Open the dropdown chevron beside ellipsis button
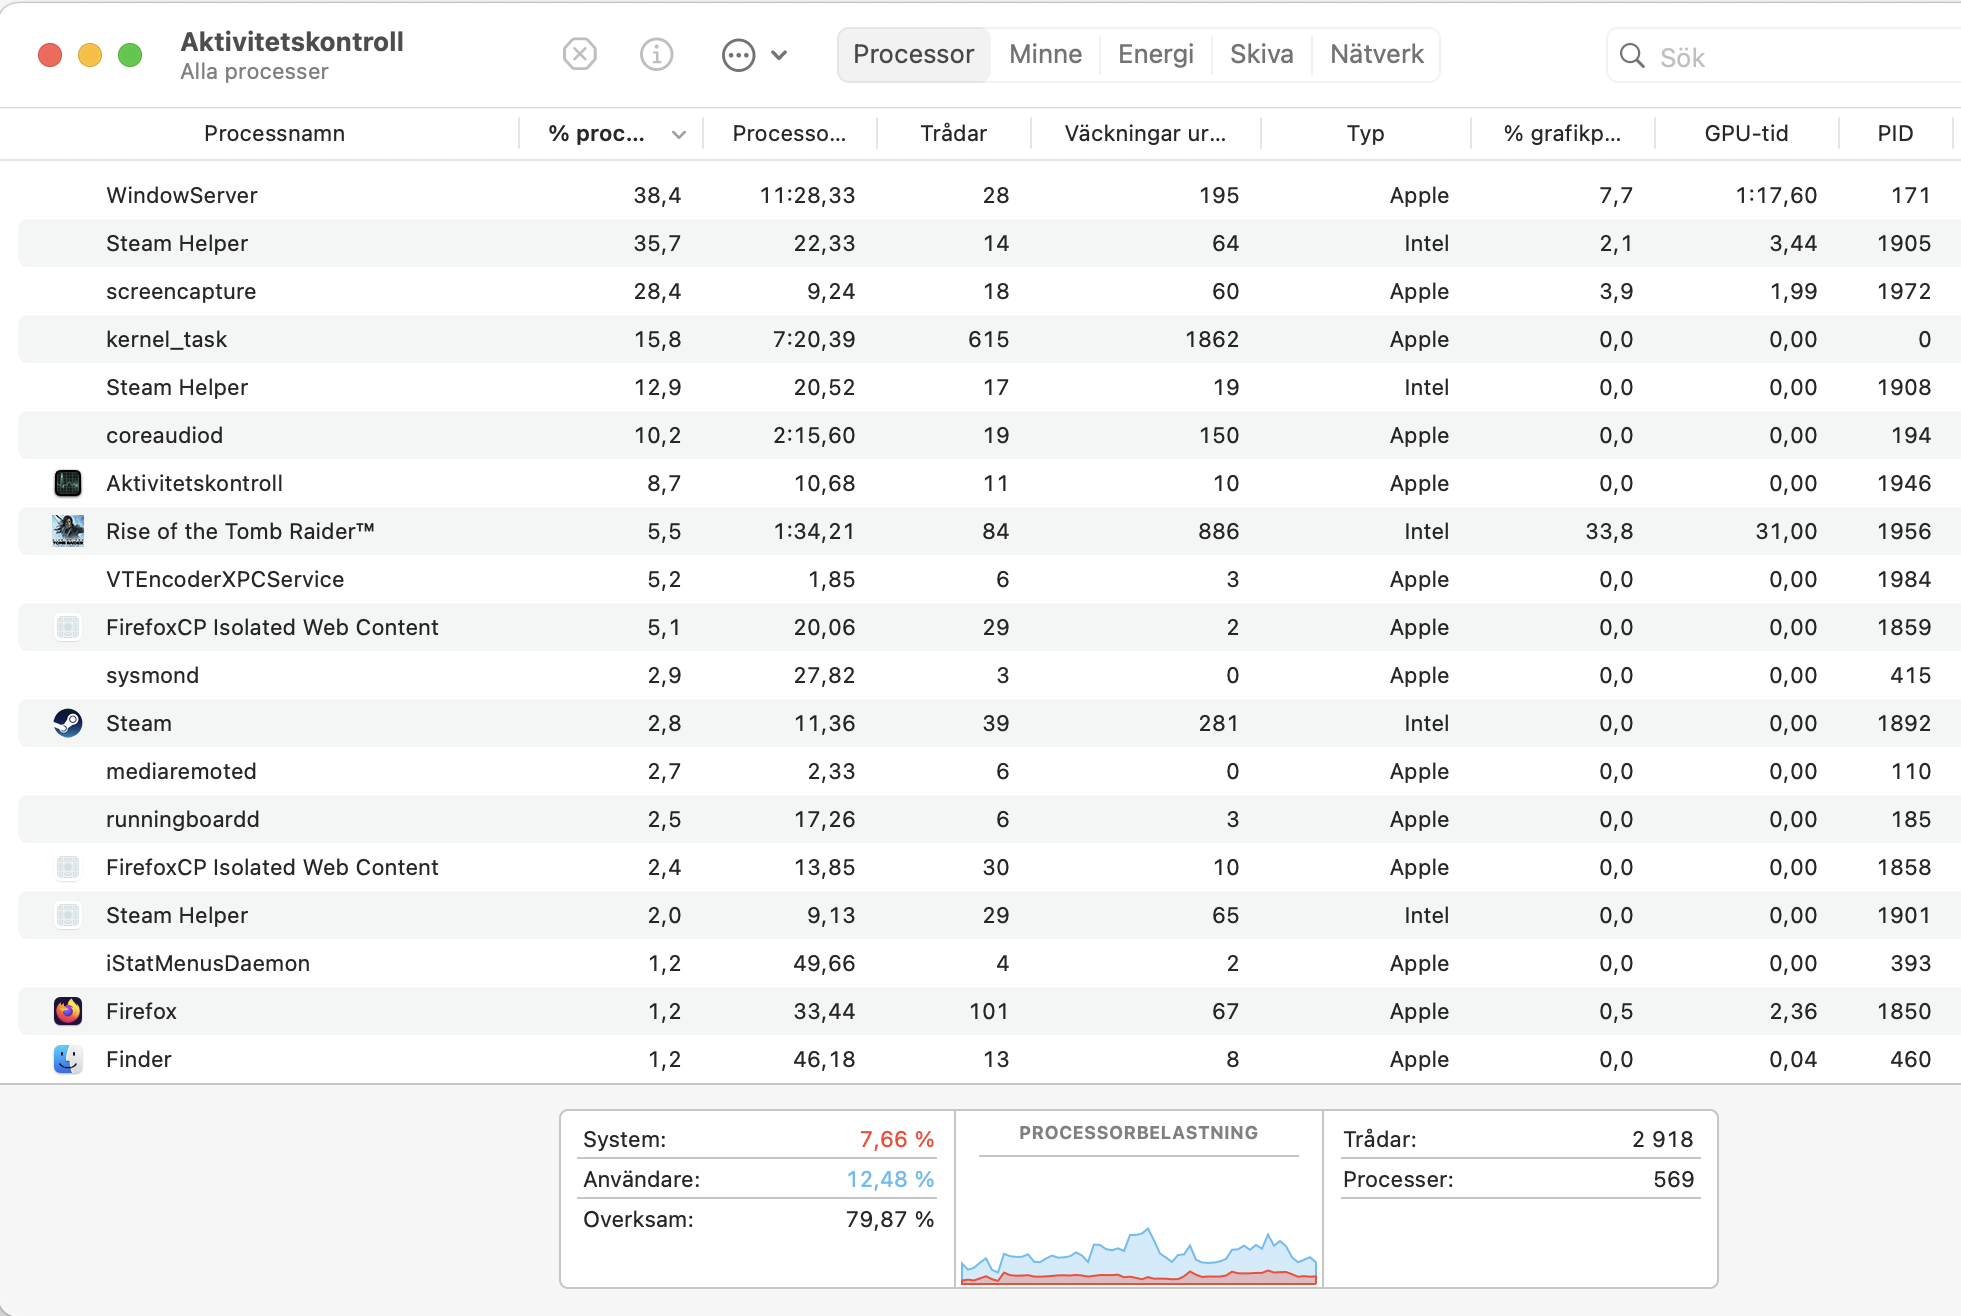The width and height of the screenshot is (1961, 1316). (x=779, y=55)
